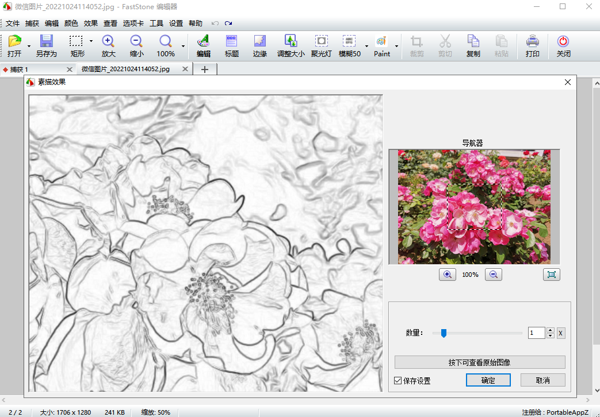Click the 数量 slider handle

pyautogui.click(x=443, y=333)
